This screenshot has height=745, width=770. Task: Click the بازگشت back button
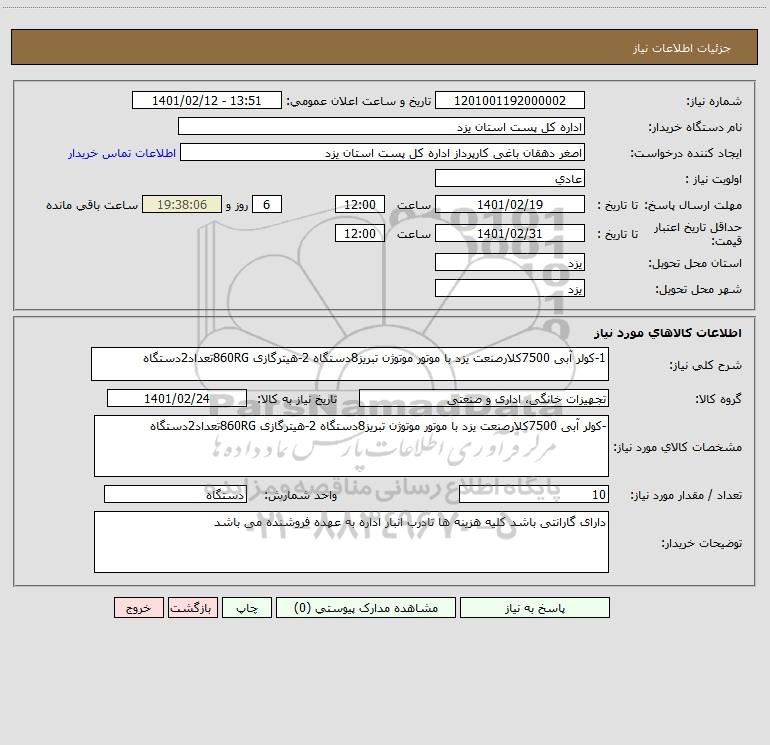pyautogui.click(x=192, y=608)
